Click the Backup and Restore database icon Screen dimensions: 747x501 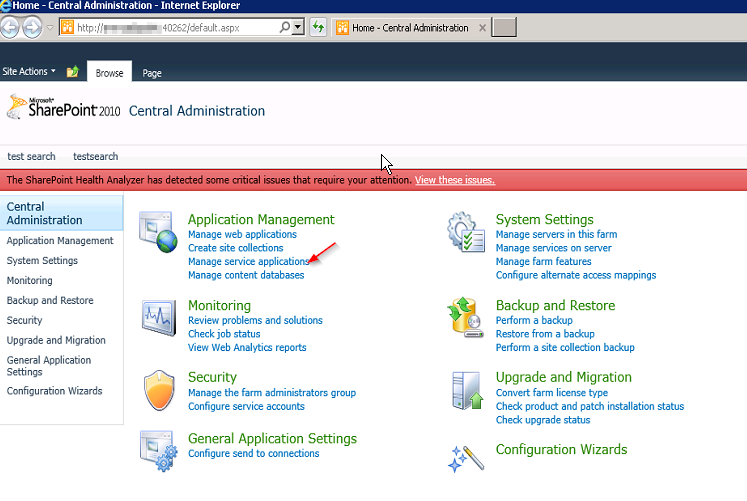pyautogui.click(x=466, y=317)
